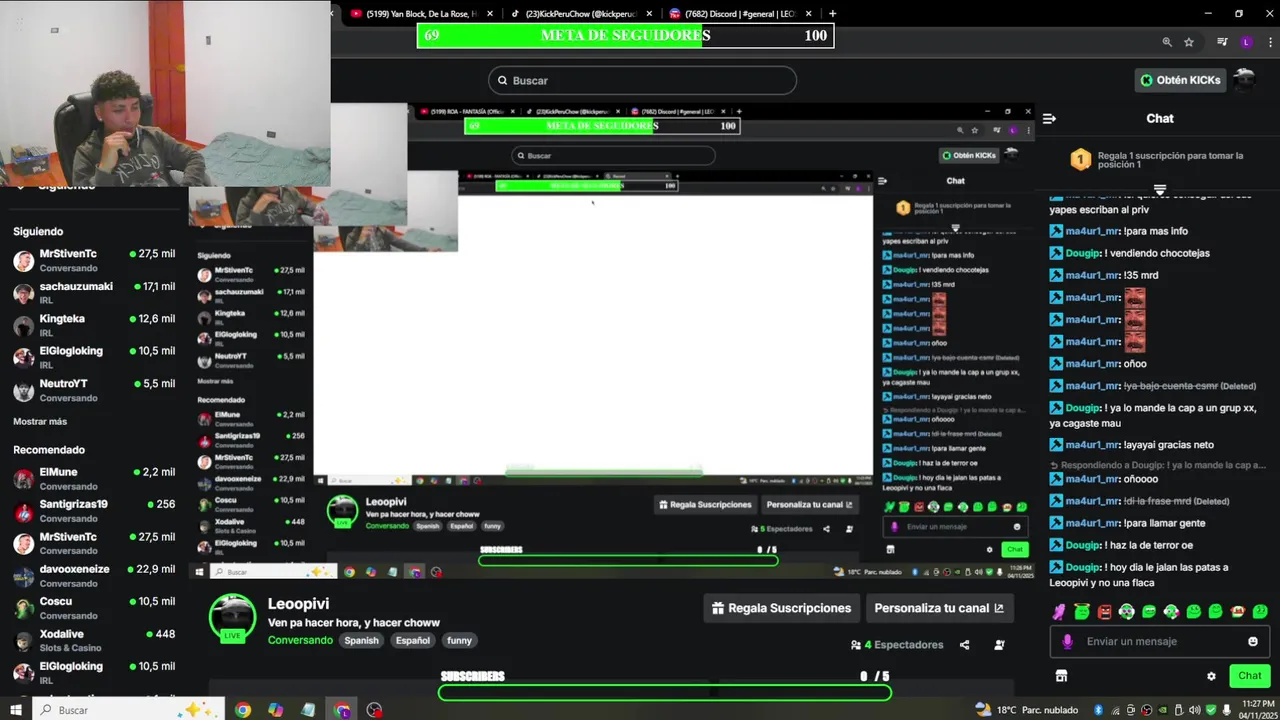Focus the Kick Buscar search field

click(642, 80)
